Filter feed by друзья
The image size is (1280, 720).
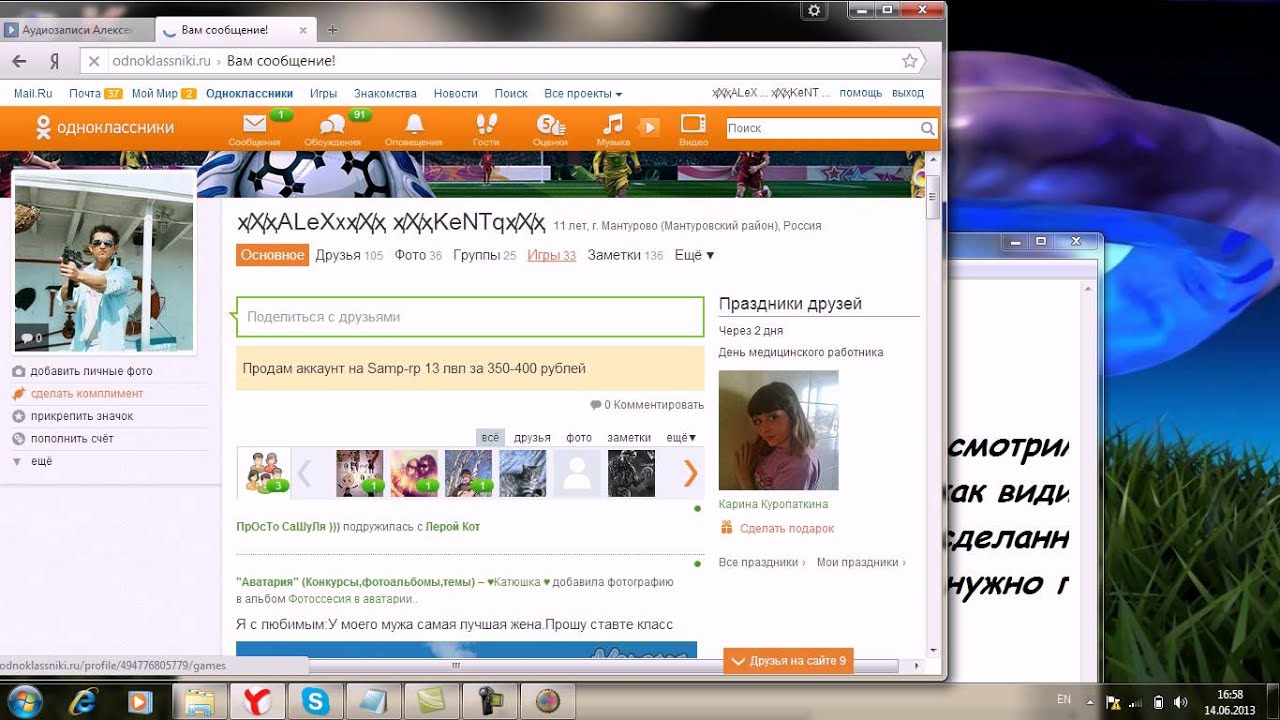tap(532, 437)
